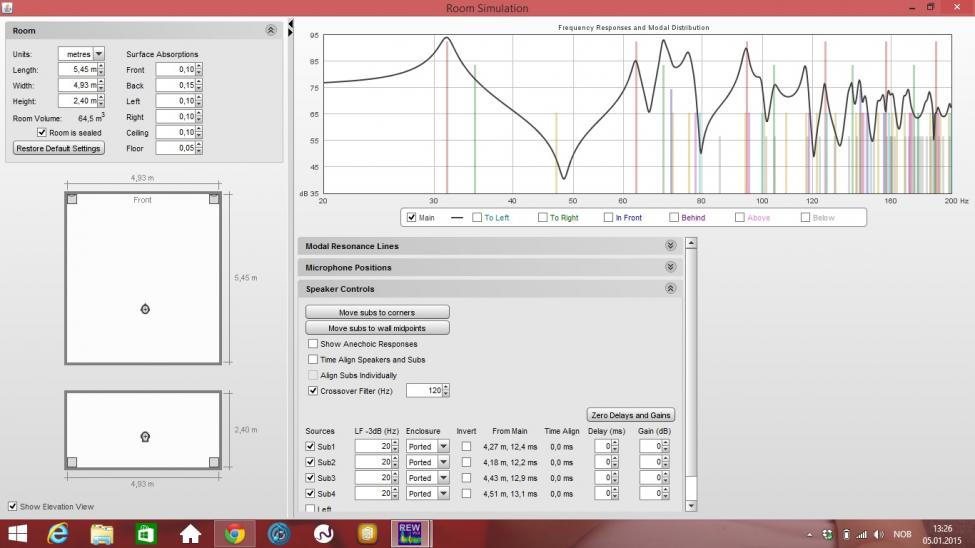Tick the Invert checkbox for Sub3
975x548 pixels.
coord(466,478)
